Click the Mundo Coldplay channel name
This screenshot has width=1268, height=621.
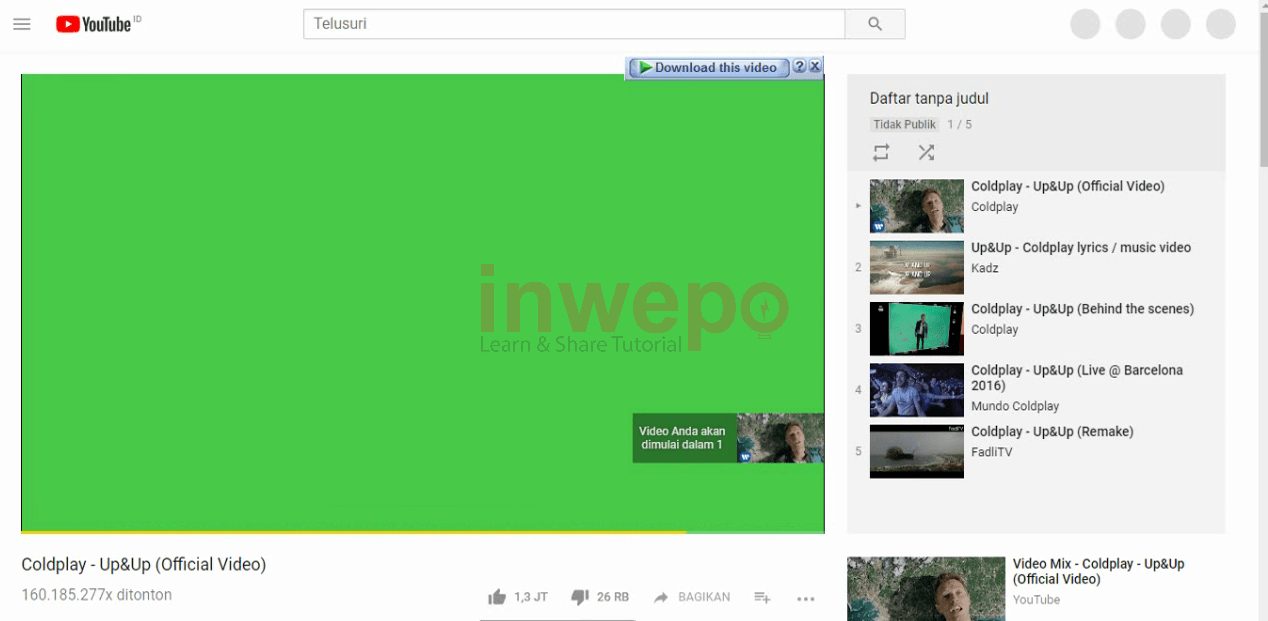[1015, 406]
